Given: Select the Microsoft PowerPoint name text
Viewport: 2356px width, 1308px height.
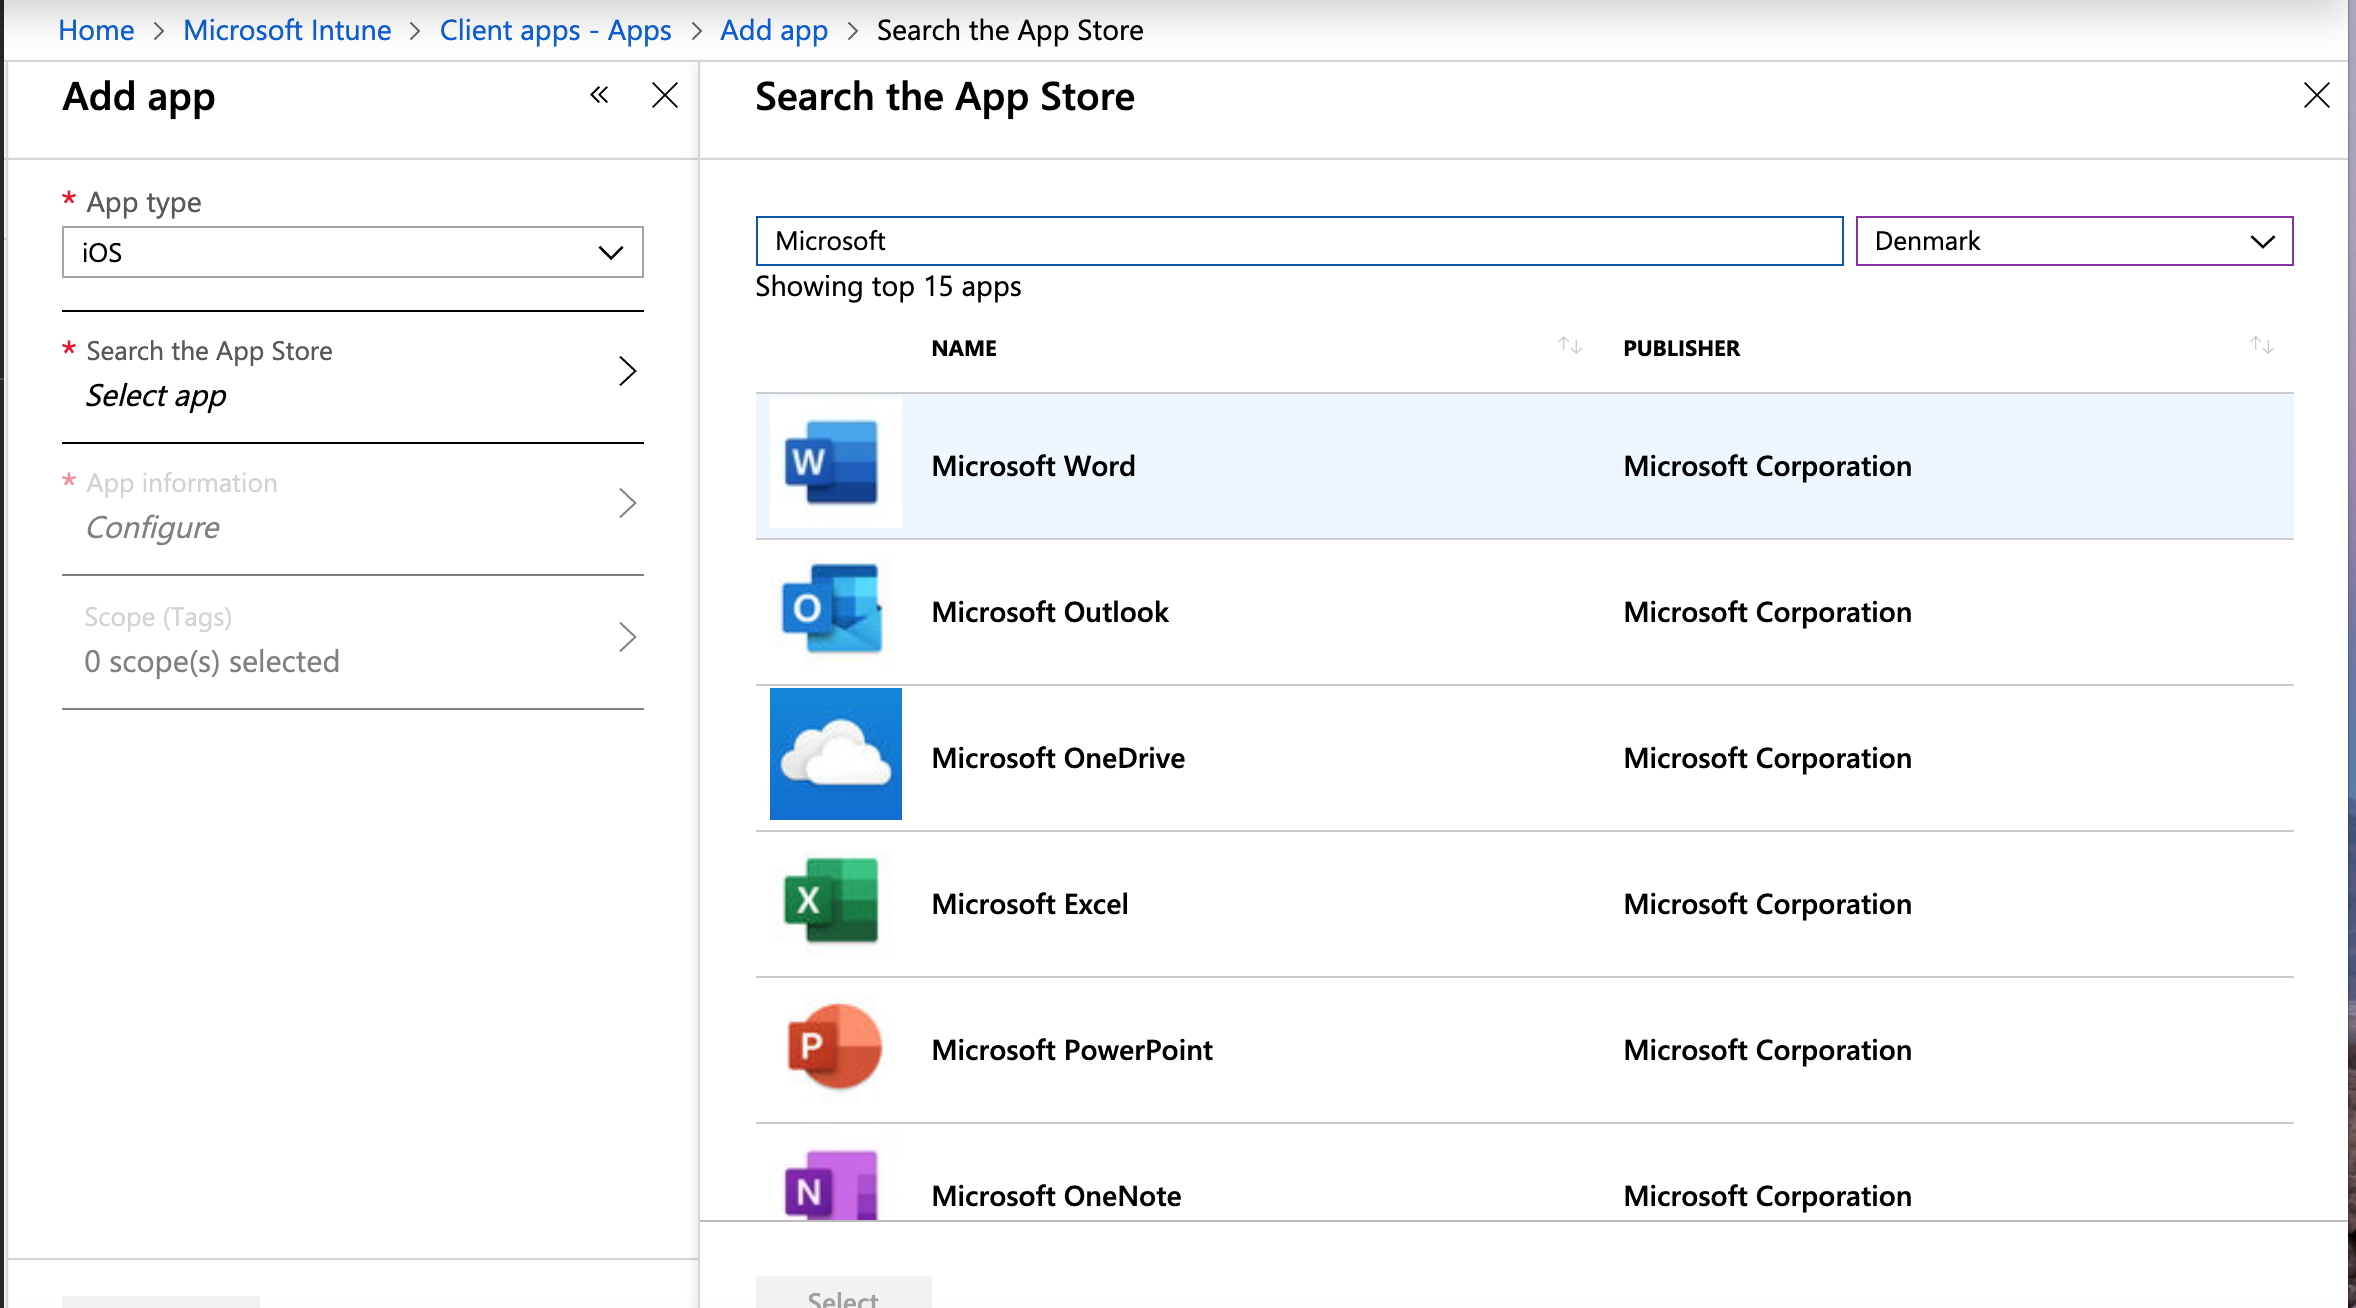Looking at the screenshot, I should pos(1072,1050).
